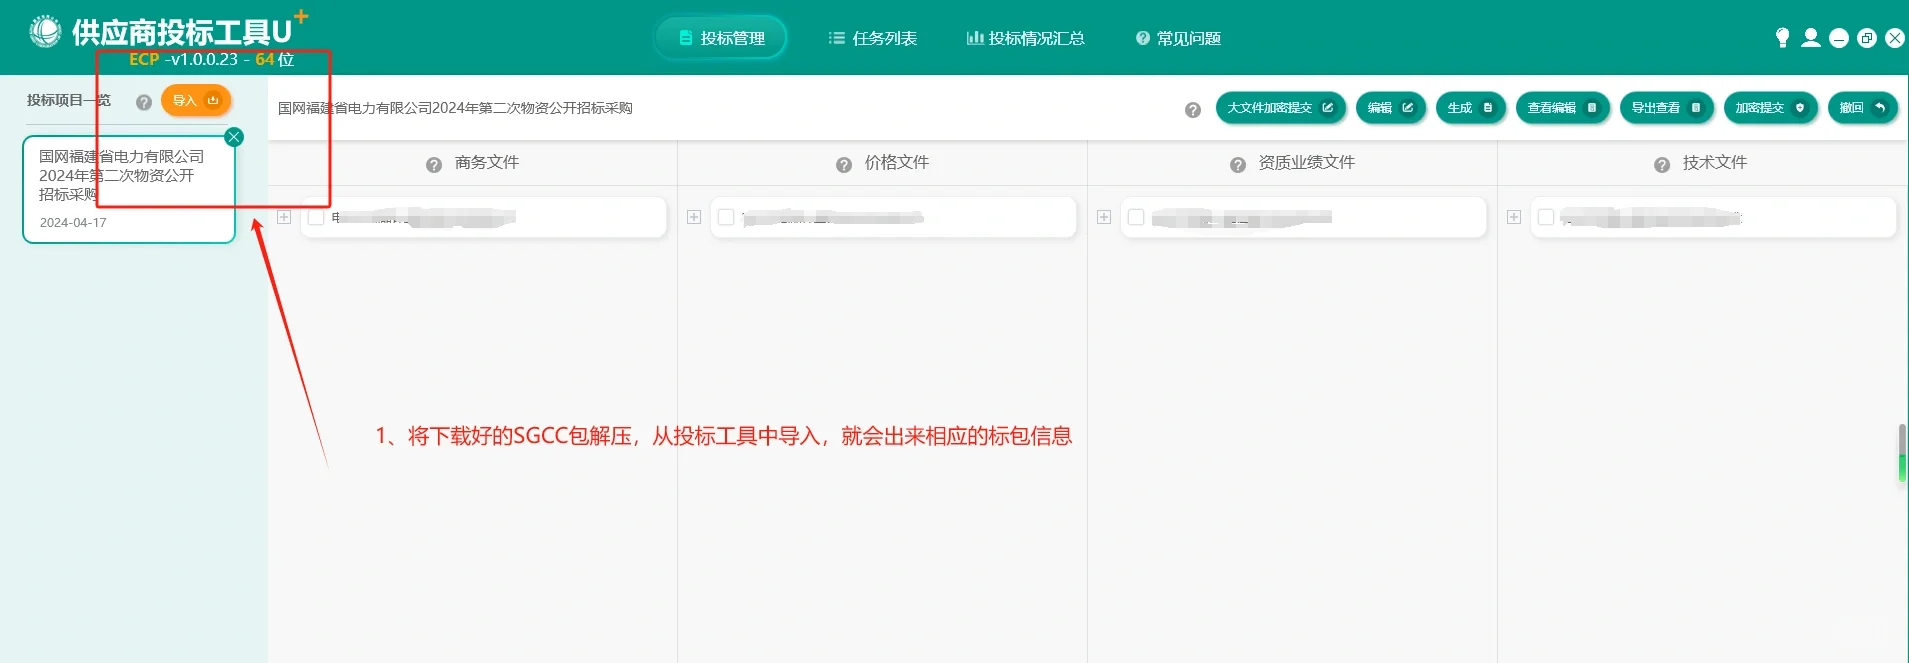Click the app logo icon

click(x=45, y=32)
